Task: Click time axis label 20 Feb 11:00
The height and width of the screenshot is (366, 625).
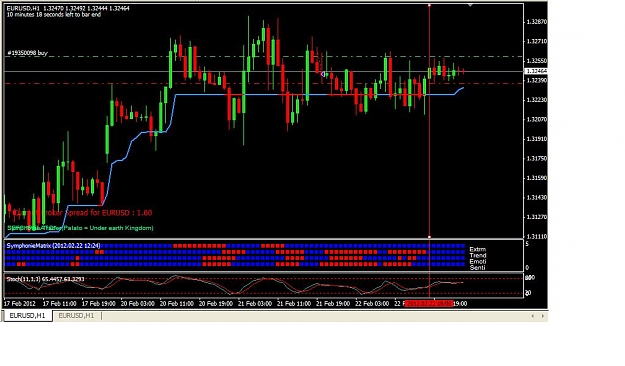Action: pyautogui.click(x=177, y=304)
